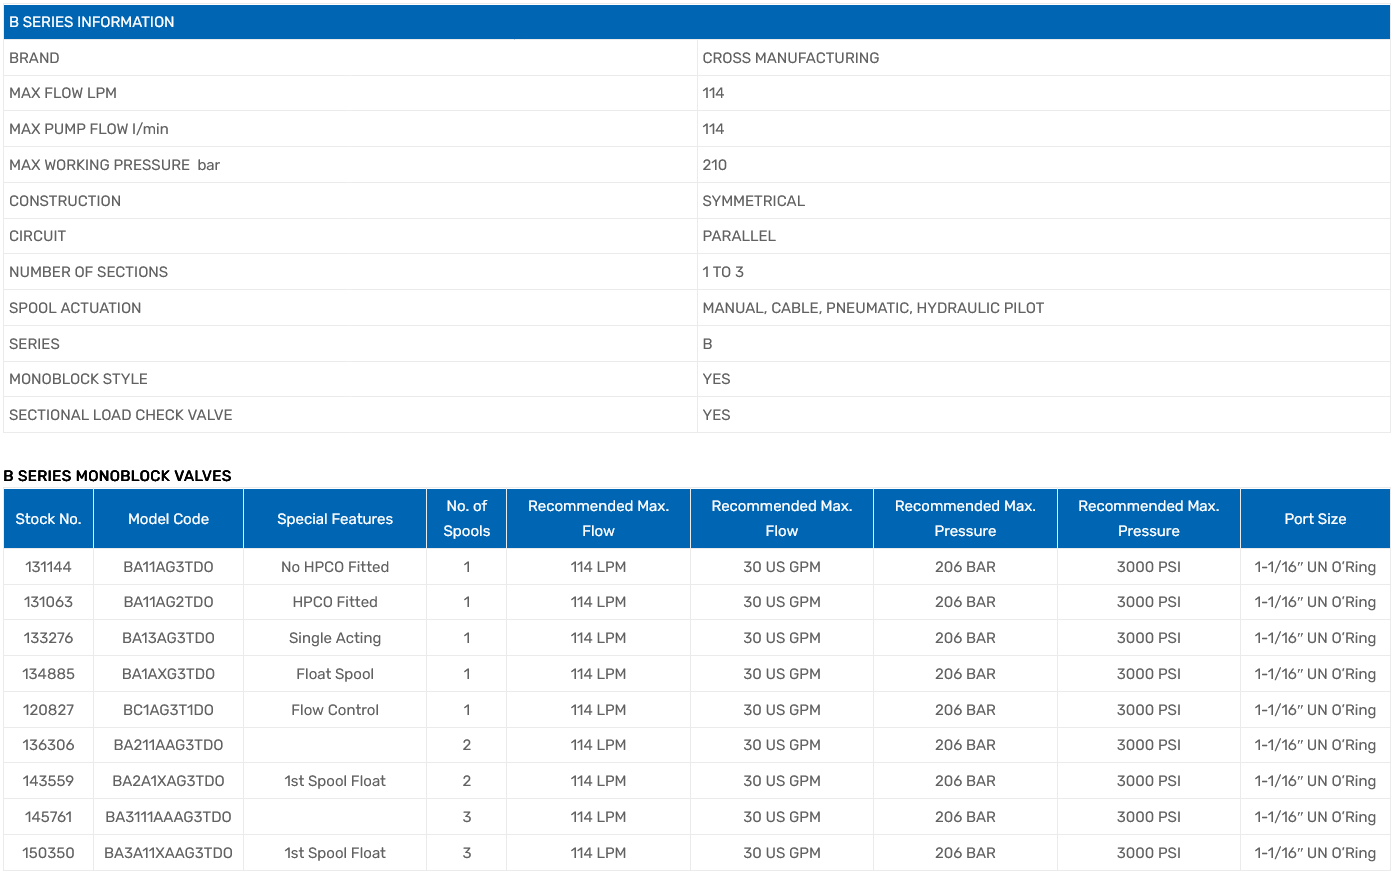Click model code BA3111AAAG3TDO
1397x877 pixels.
point(168,817)
